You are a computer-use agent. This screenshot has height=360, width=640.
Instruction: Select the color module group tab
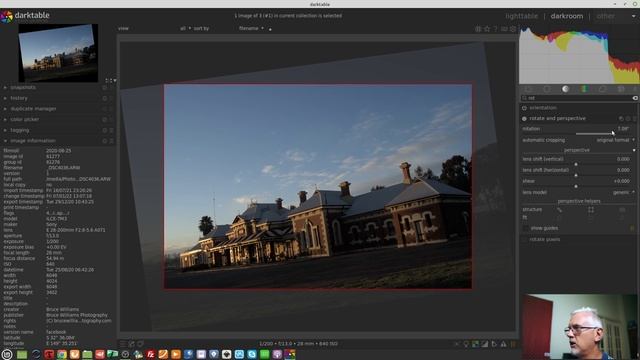coord(584,89)
